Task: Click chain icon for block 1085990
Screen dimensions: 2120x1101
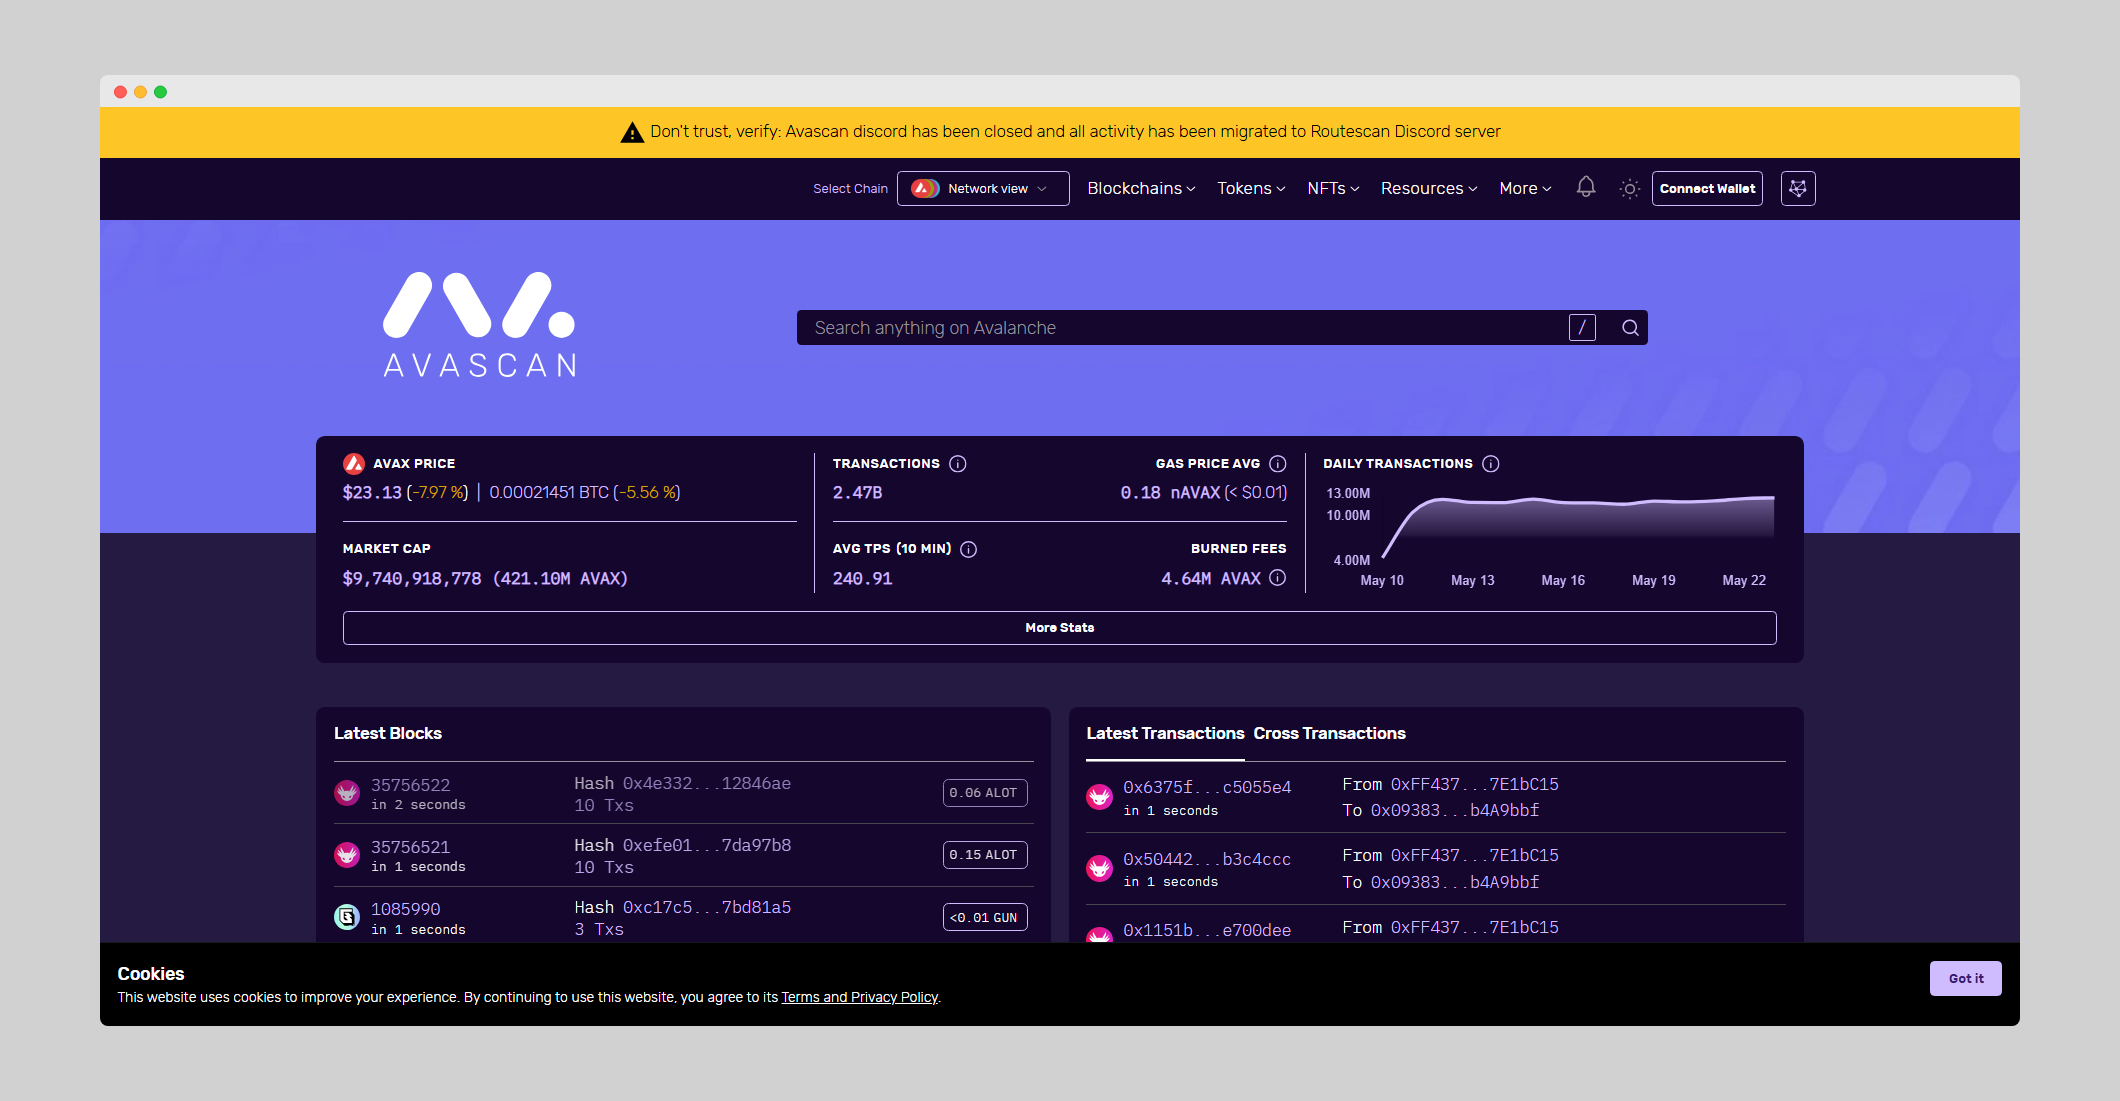Action: coord(347,917)
